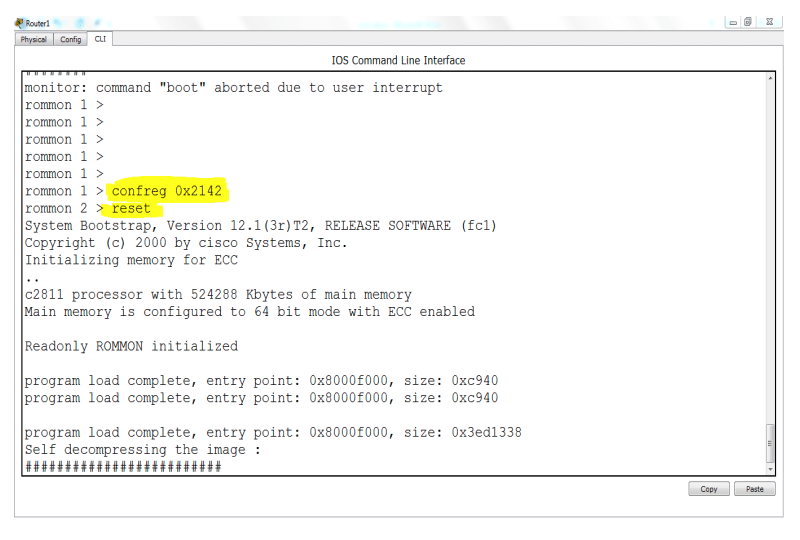
Task: Maximize the Router1 window
Action: click(x=747, y=22)
